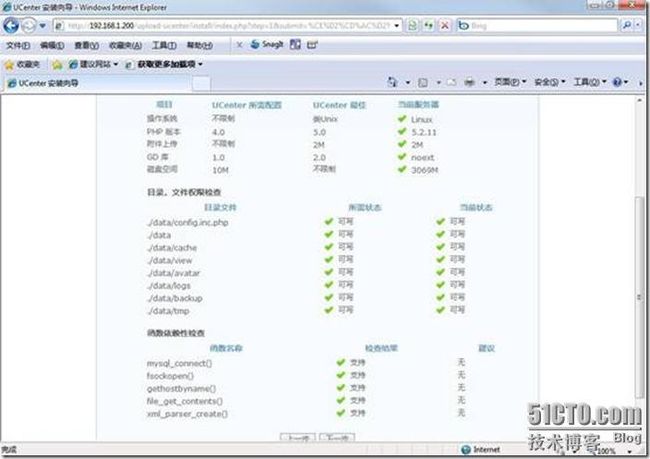Click the Home icon in command bar
This screenshot has width=650, height=459.
click(x=392, y=82)
